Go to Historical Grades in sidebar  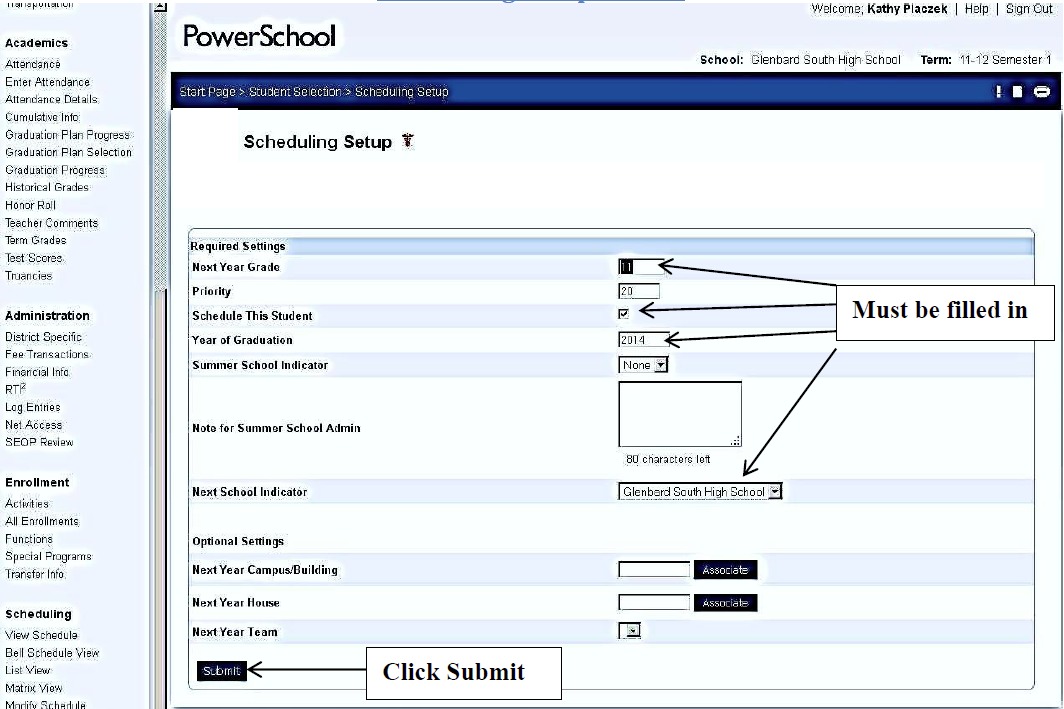pos(47,187)
